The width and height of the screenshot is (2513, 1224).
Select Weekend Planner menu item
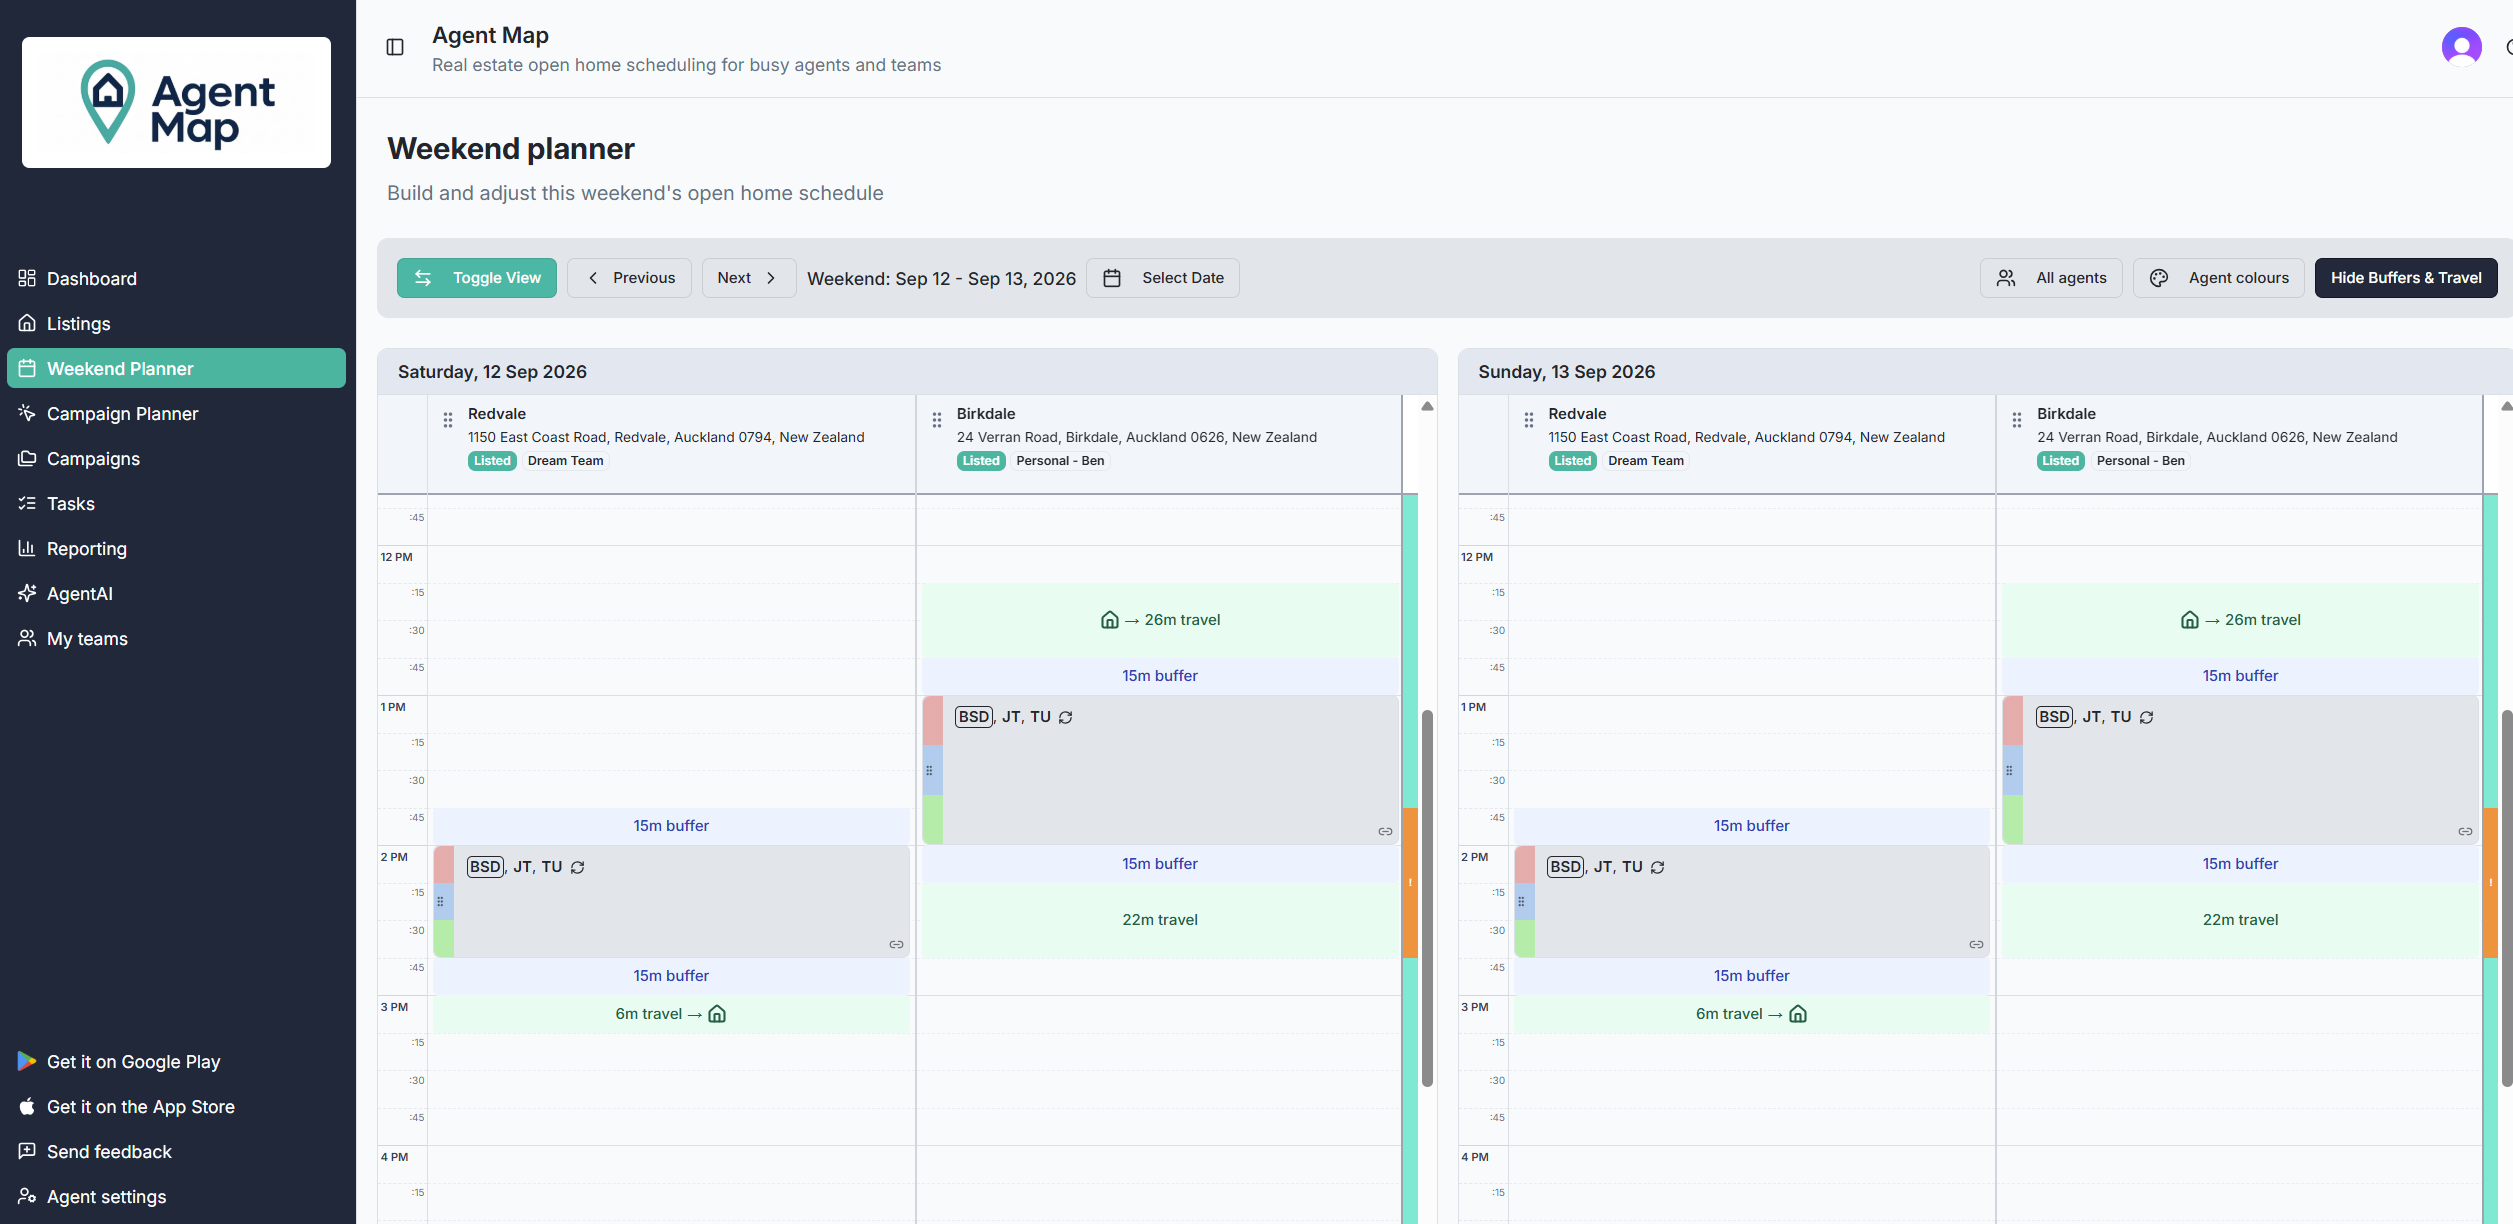[x=176, y=368]
